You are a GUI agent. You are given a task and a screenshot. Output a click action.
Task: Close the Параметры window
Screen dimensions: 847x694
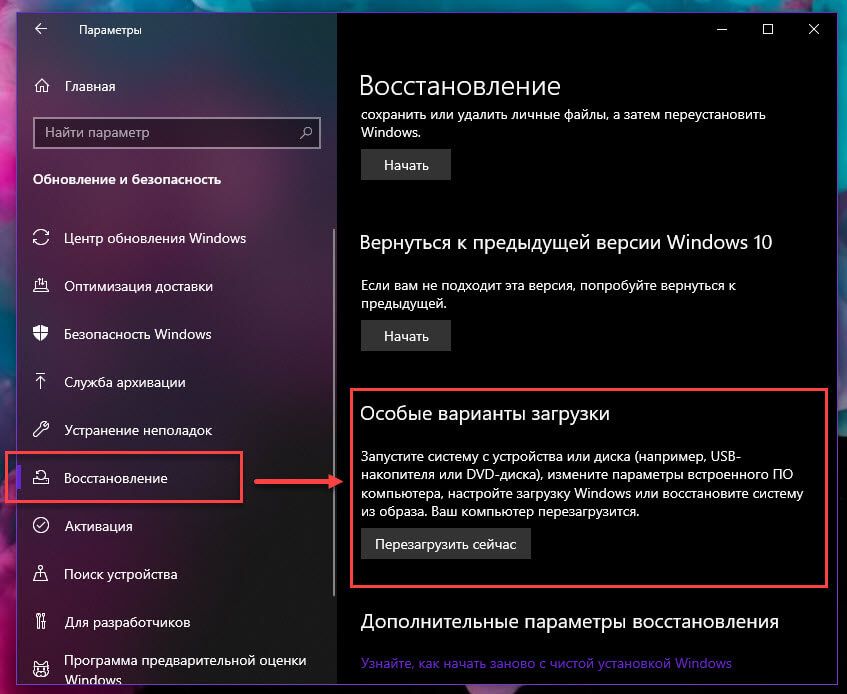[x=814, y=29]
